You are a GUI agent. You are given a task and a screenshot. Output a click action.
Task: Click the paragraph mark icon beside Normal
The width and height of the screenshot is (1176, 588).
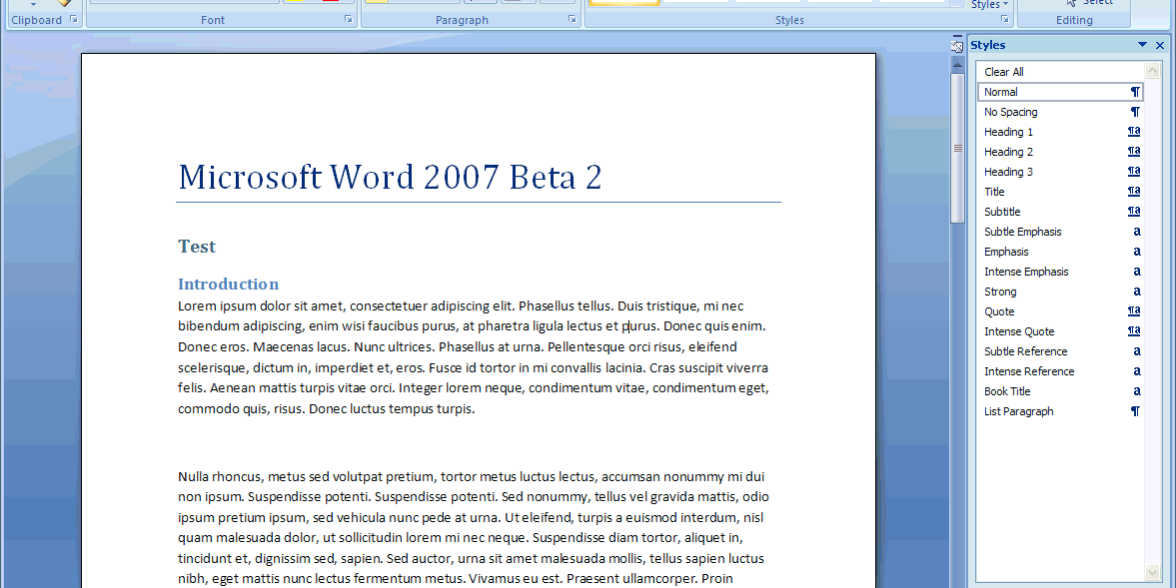coord(1136,92)
